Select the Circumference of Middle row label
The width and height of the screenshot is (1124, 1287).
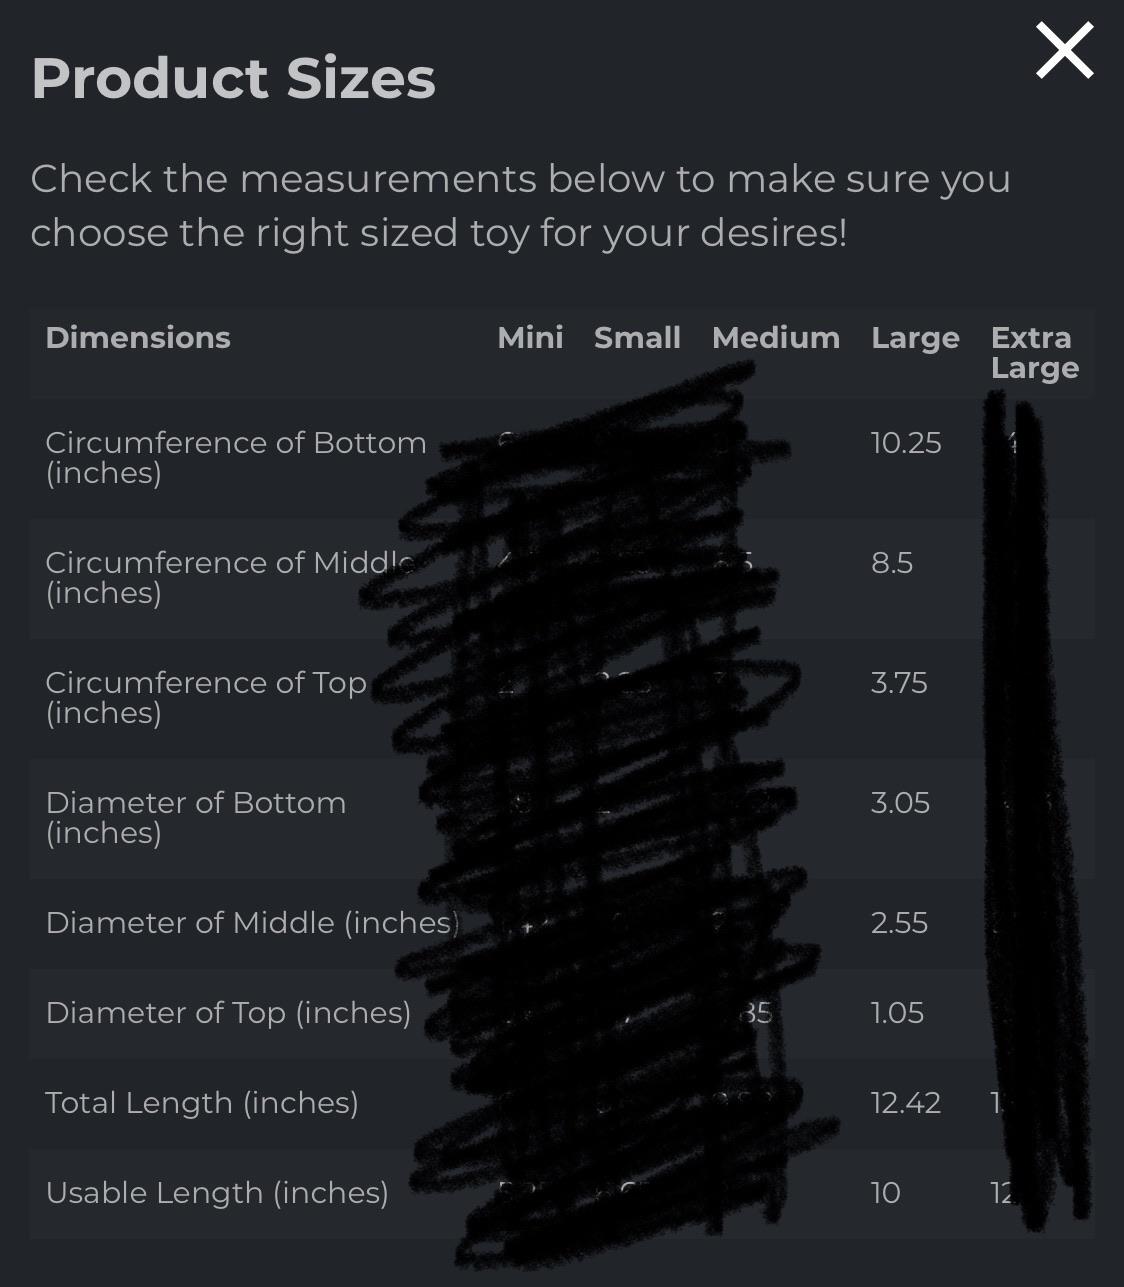(229, 577)
